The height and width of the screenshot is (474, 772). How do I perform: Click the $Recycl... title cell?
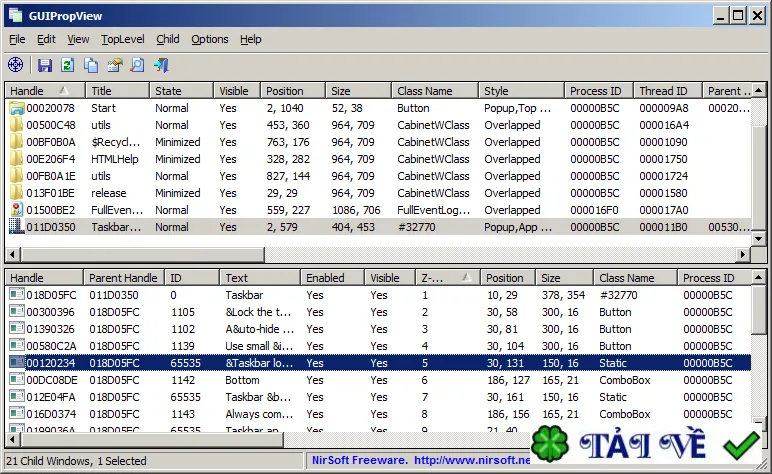[x=116, y=142]
